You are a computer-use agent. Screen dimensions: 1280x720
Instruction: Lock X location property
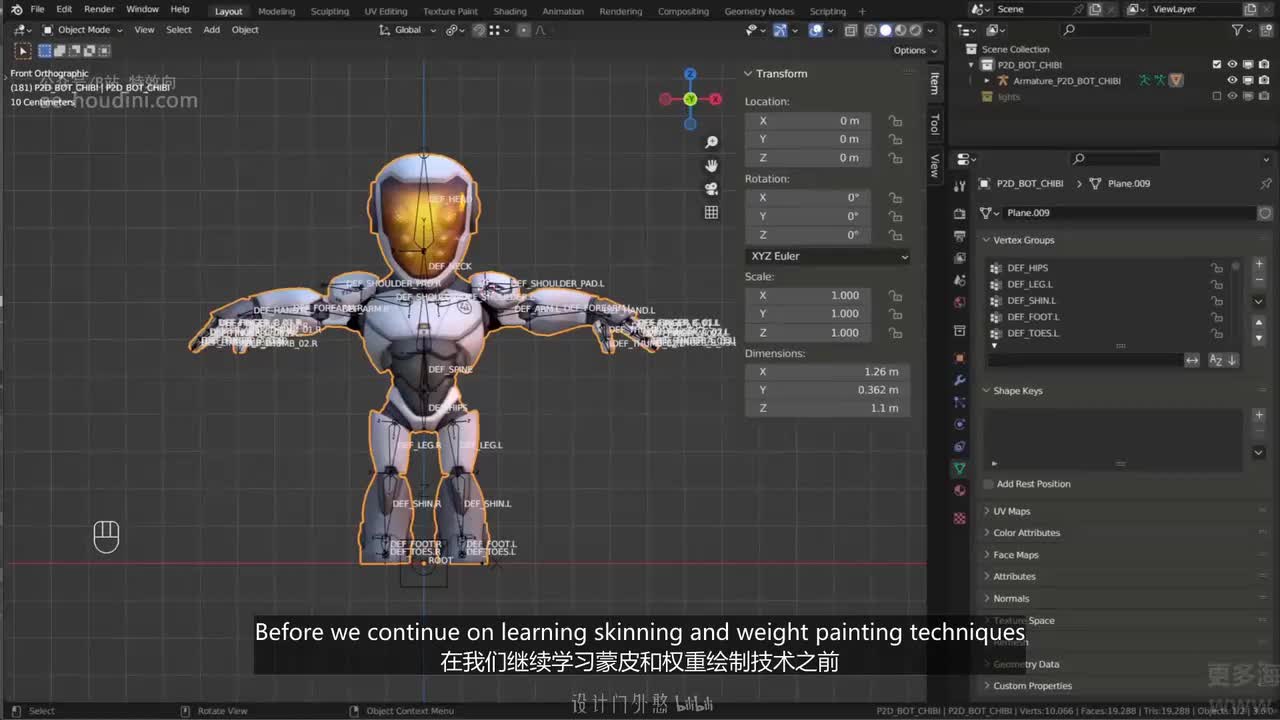tap(895, 121)
